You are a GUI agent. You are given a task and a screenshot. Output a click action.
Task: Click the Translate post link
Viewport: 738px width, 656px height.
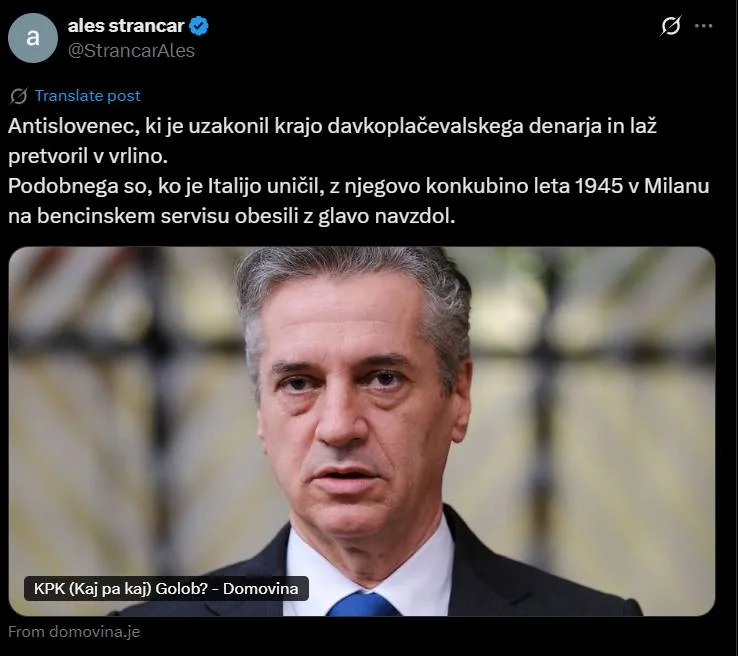click(88, 96)
